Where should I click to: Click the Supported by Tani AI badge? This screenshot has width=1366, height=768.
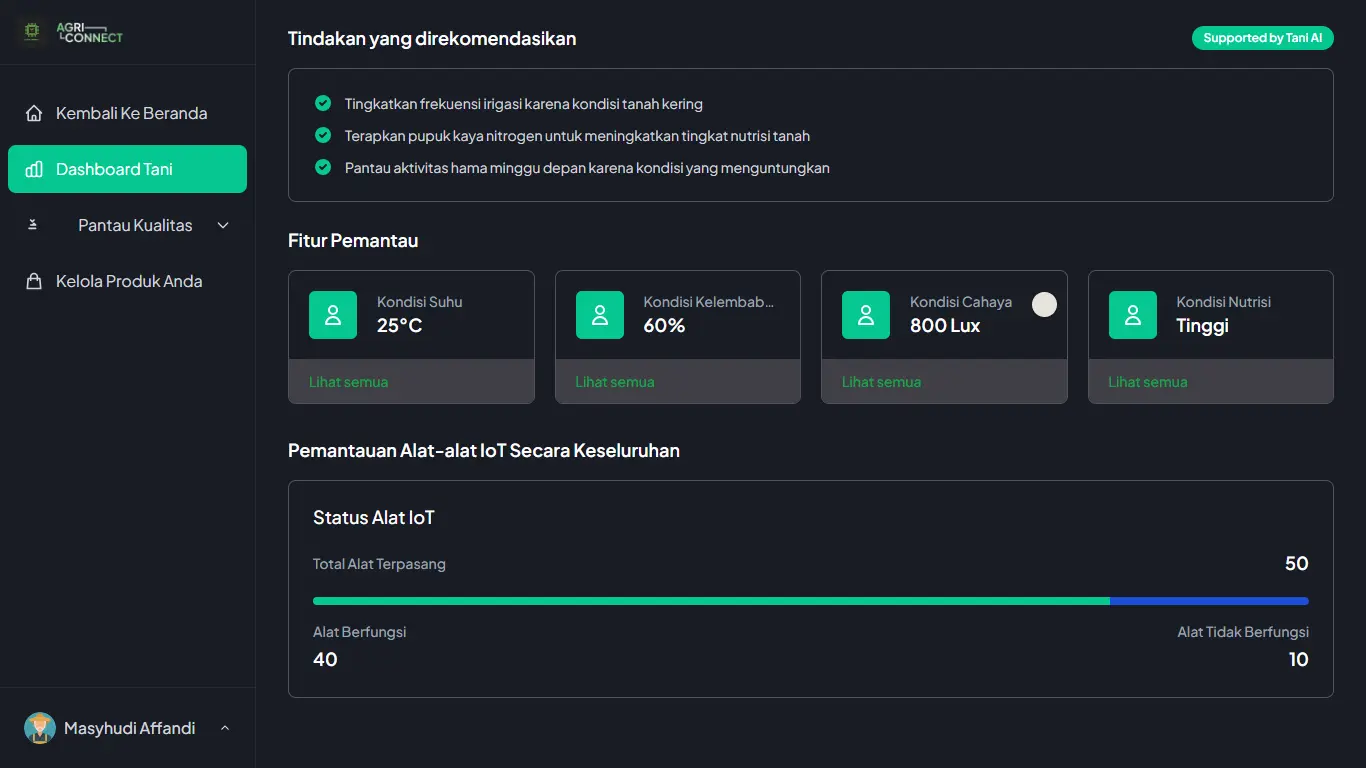click(1262, 37)
